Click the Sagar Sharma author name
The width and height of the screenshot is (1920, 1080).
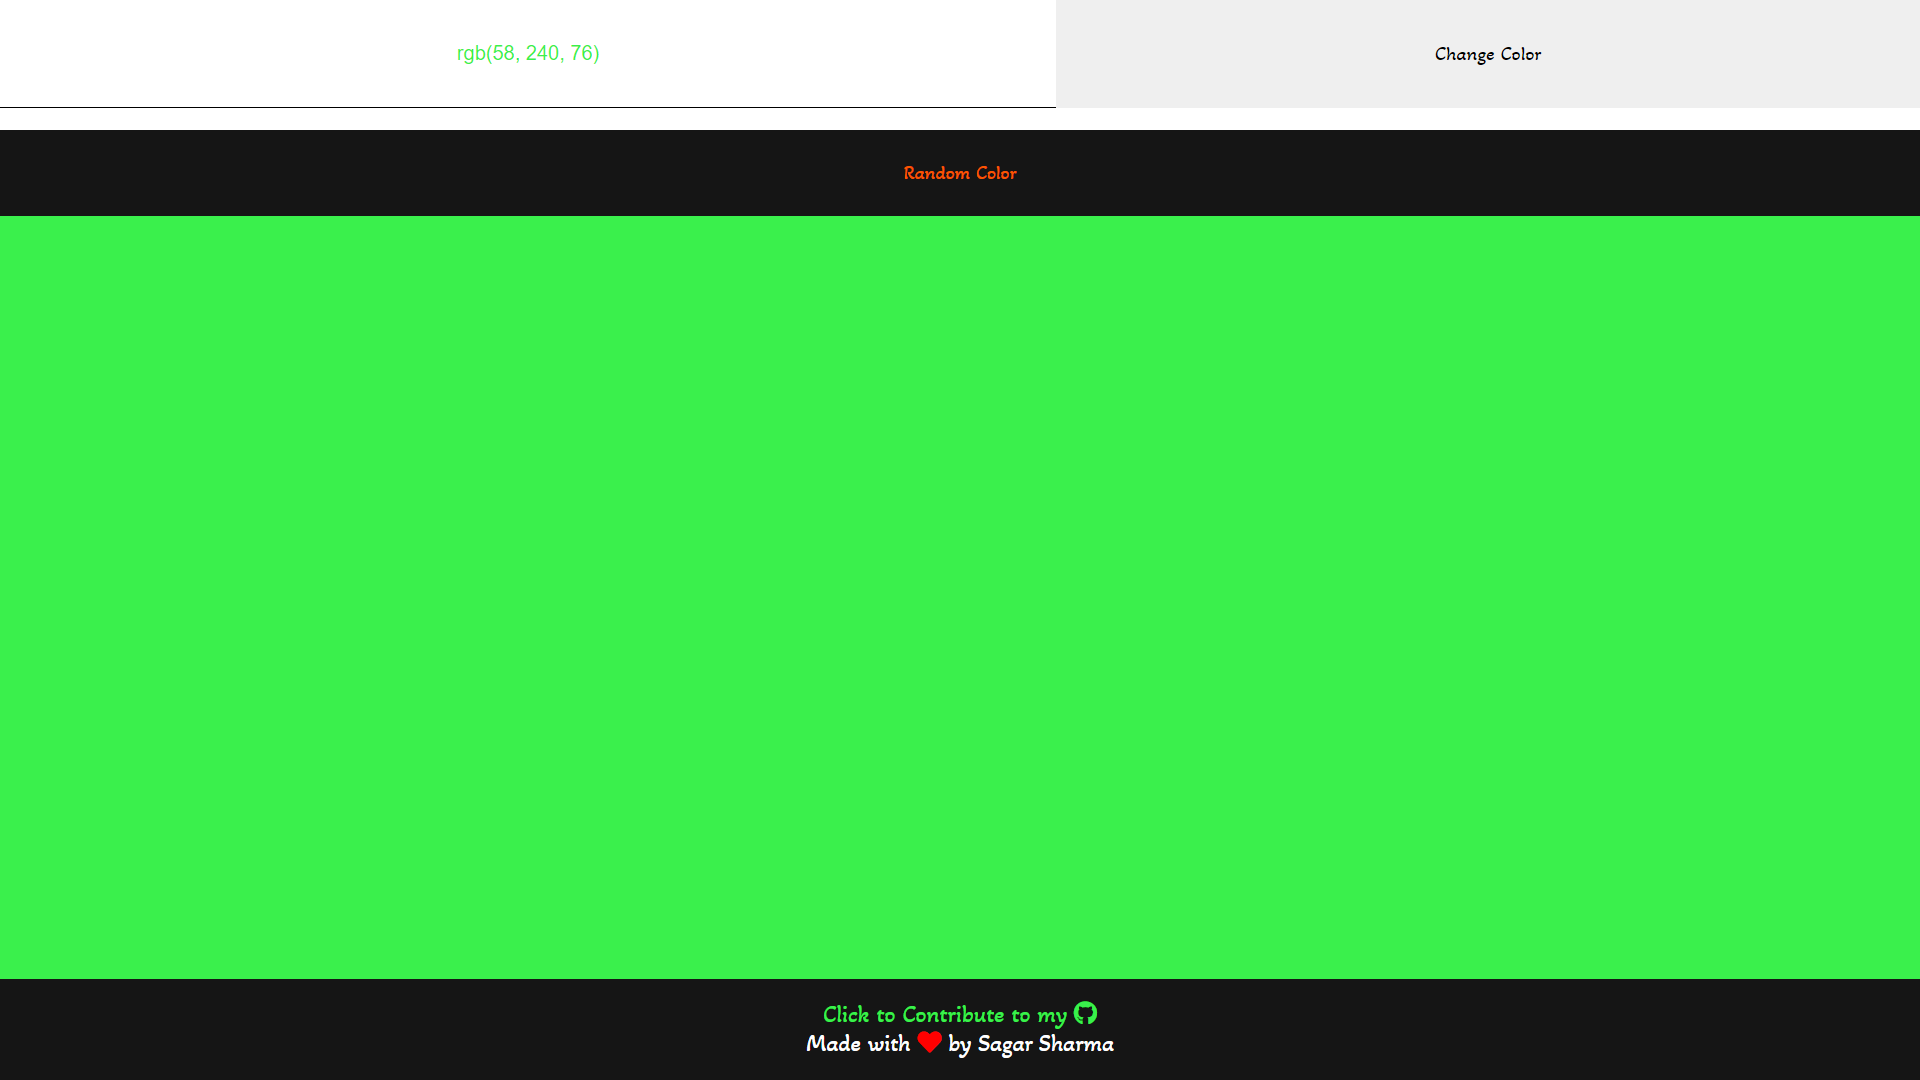tap(1045, 1044)
